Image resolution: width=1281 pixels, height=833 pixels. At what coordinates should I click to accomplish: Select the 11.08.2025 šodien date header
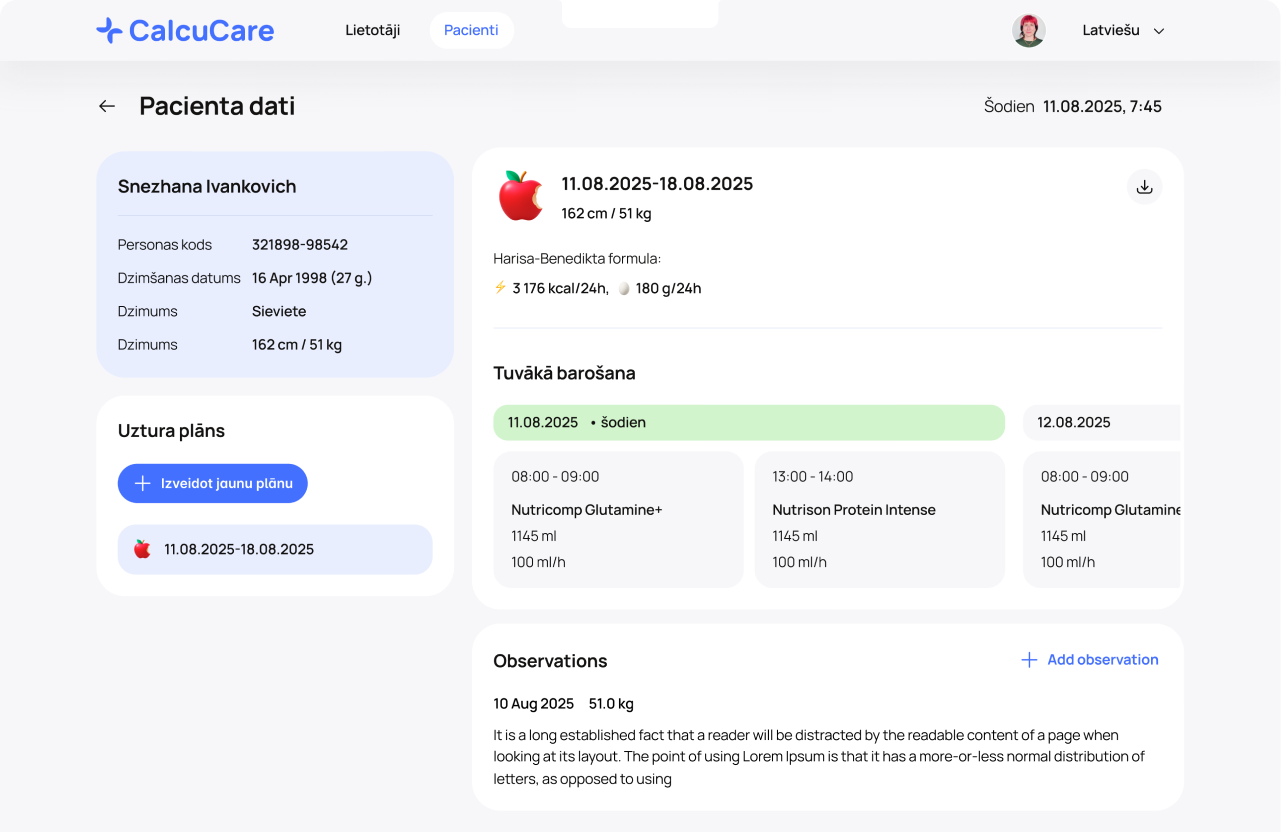tap(748, 422)
